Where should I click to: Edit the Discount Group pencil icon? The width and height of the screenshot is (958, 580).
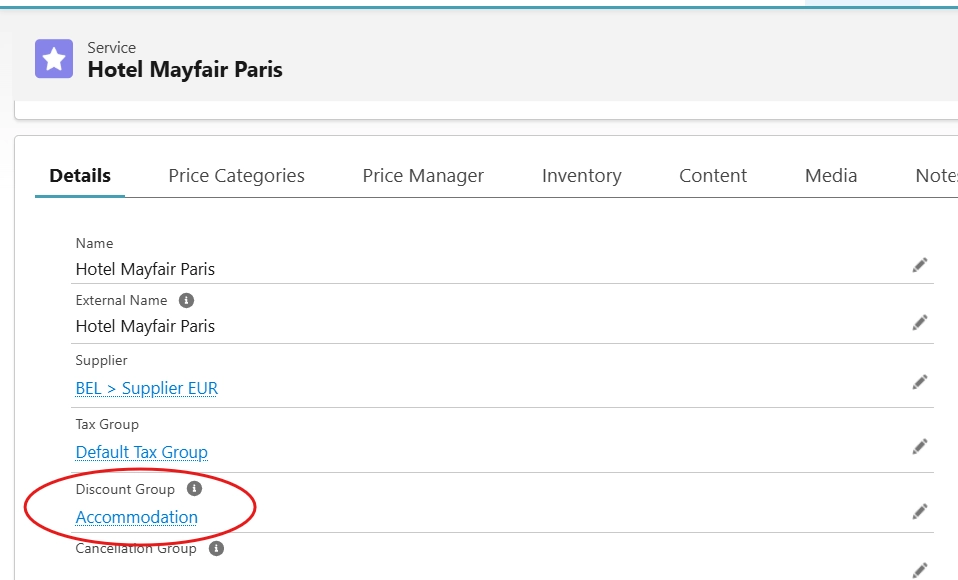[x=920, y=511]
